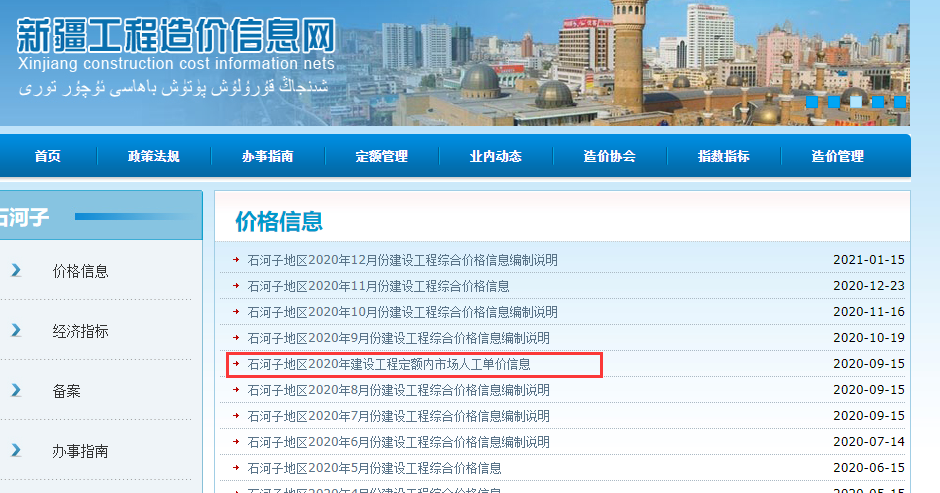Viewport: 940px width, 493px height.
Task: Click red arrow bullet of 人工单价信息 row
Action: click(x=236, y=363)
